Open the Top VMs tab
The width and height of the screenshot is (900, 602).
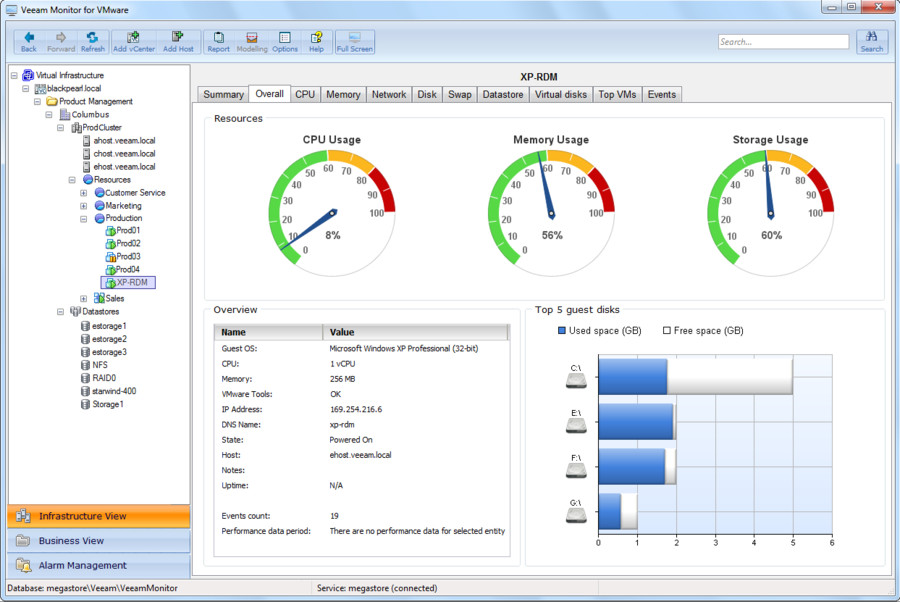pyautogui.click(x=617, y=95)
